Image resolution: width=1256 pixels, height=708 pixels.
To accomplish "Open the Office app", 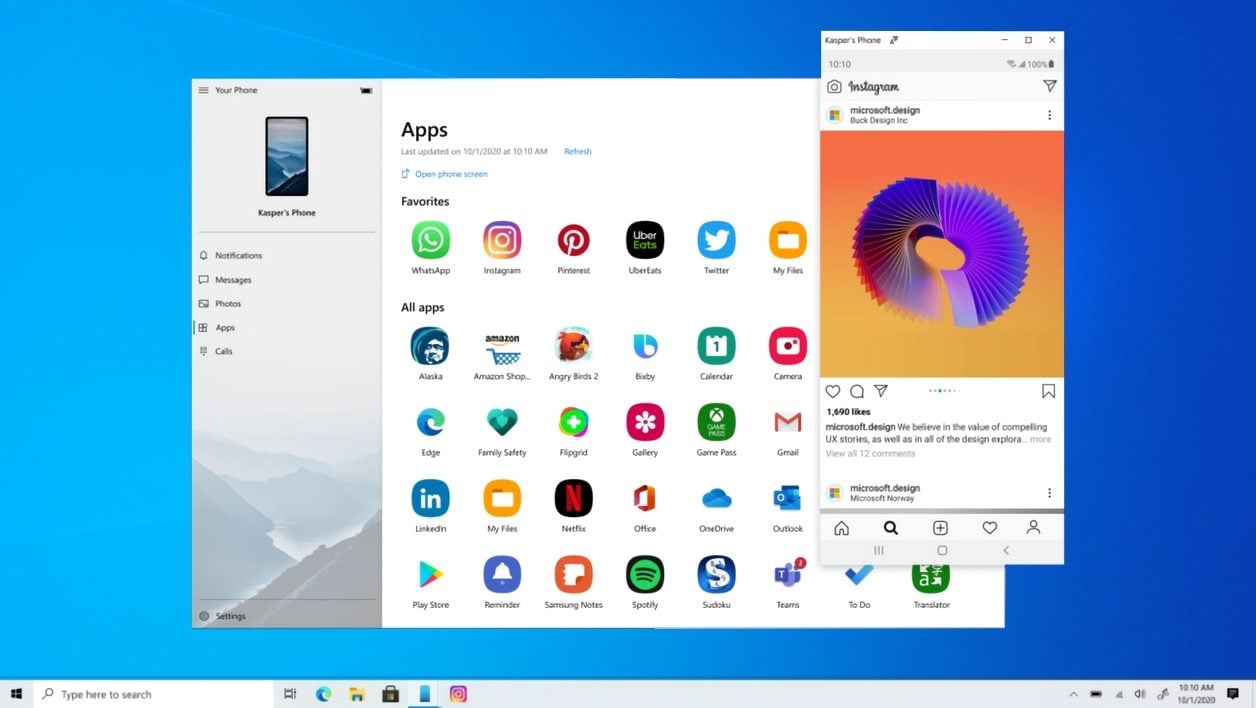I will (645, 498).
